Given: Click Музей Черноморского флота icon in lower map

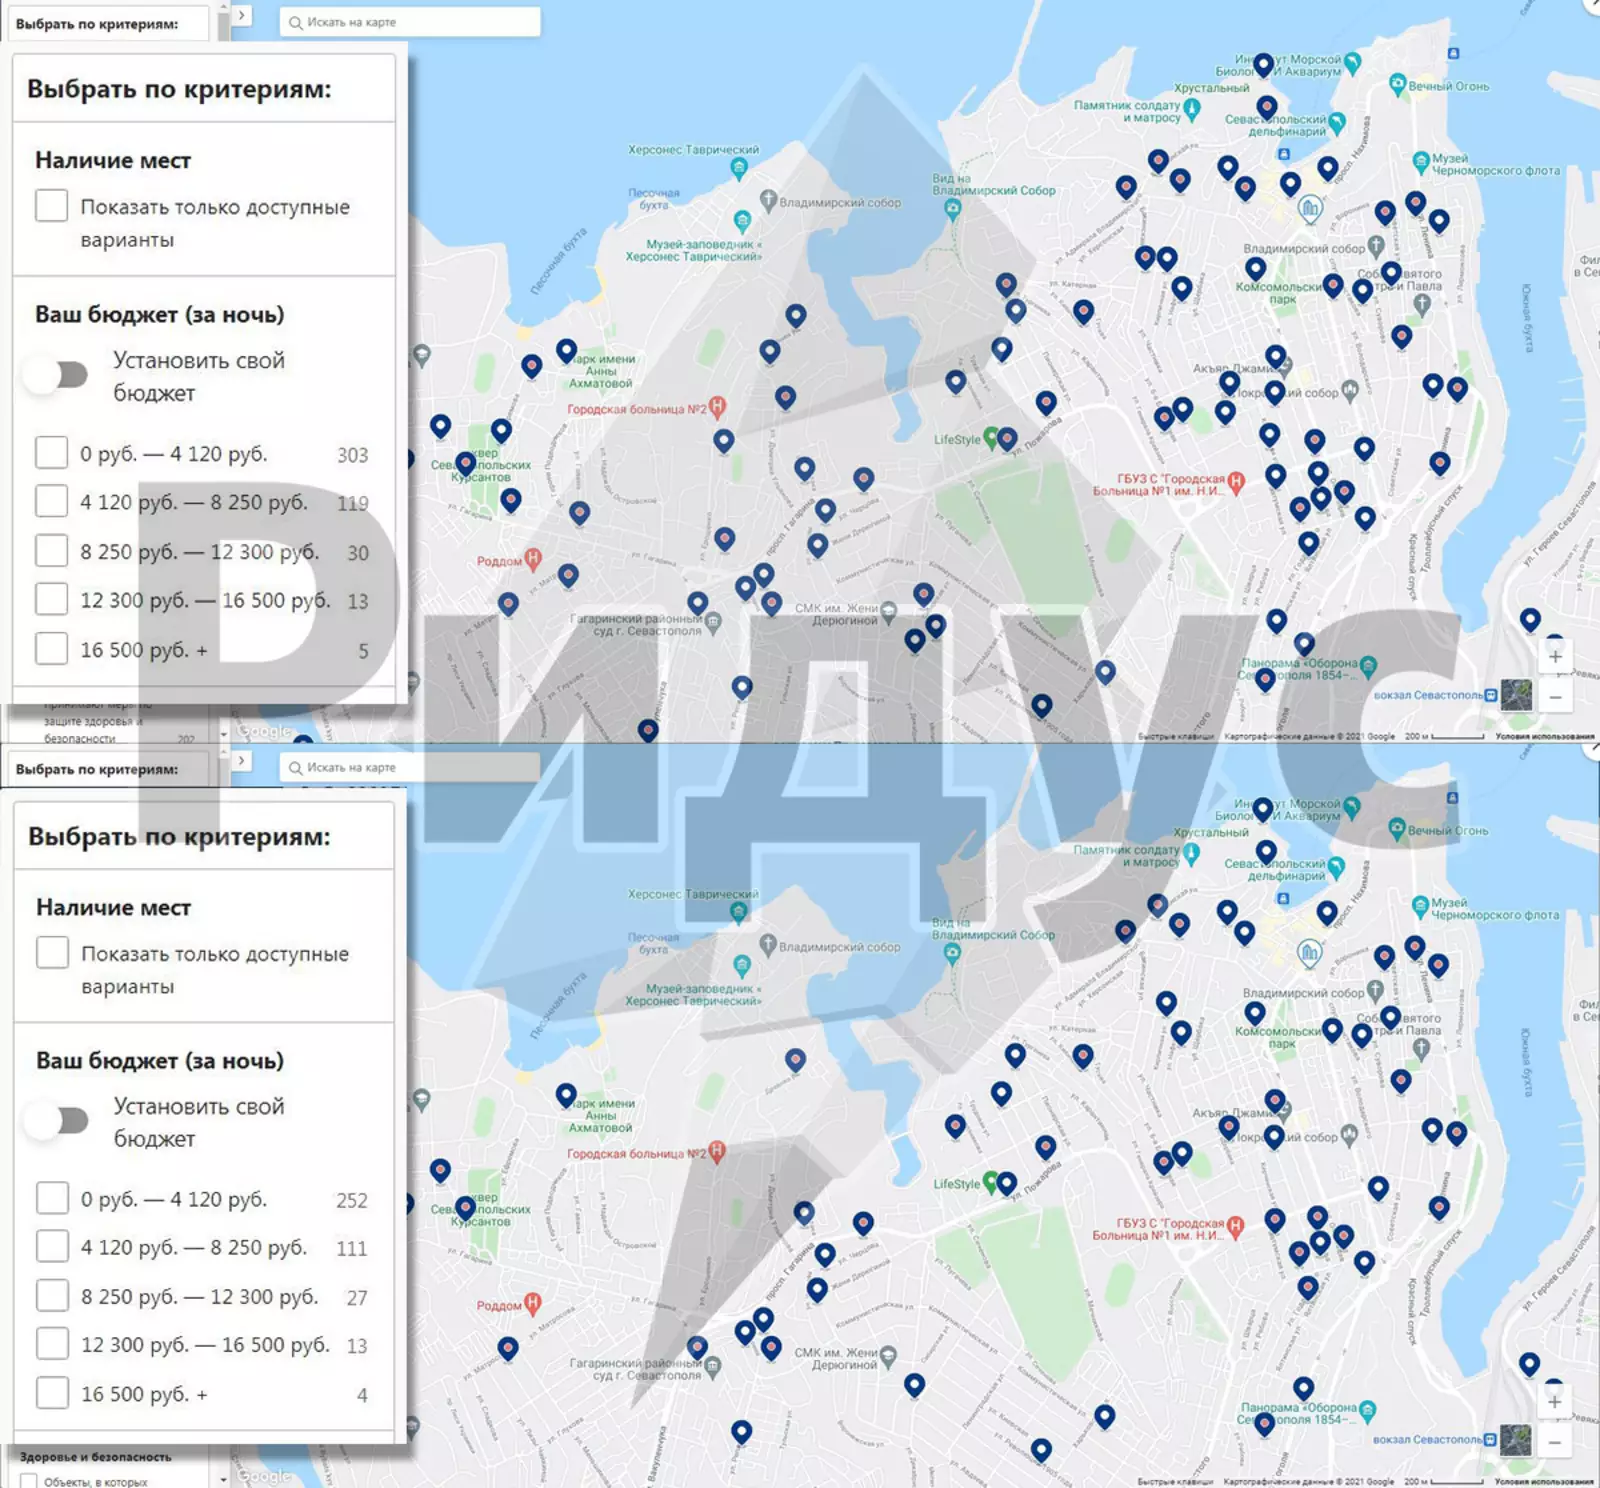Looking at the screenshot, I should coord(1420,906).
